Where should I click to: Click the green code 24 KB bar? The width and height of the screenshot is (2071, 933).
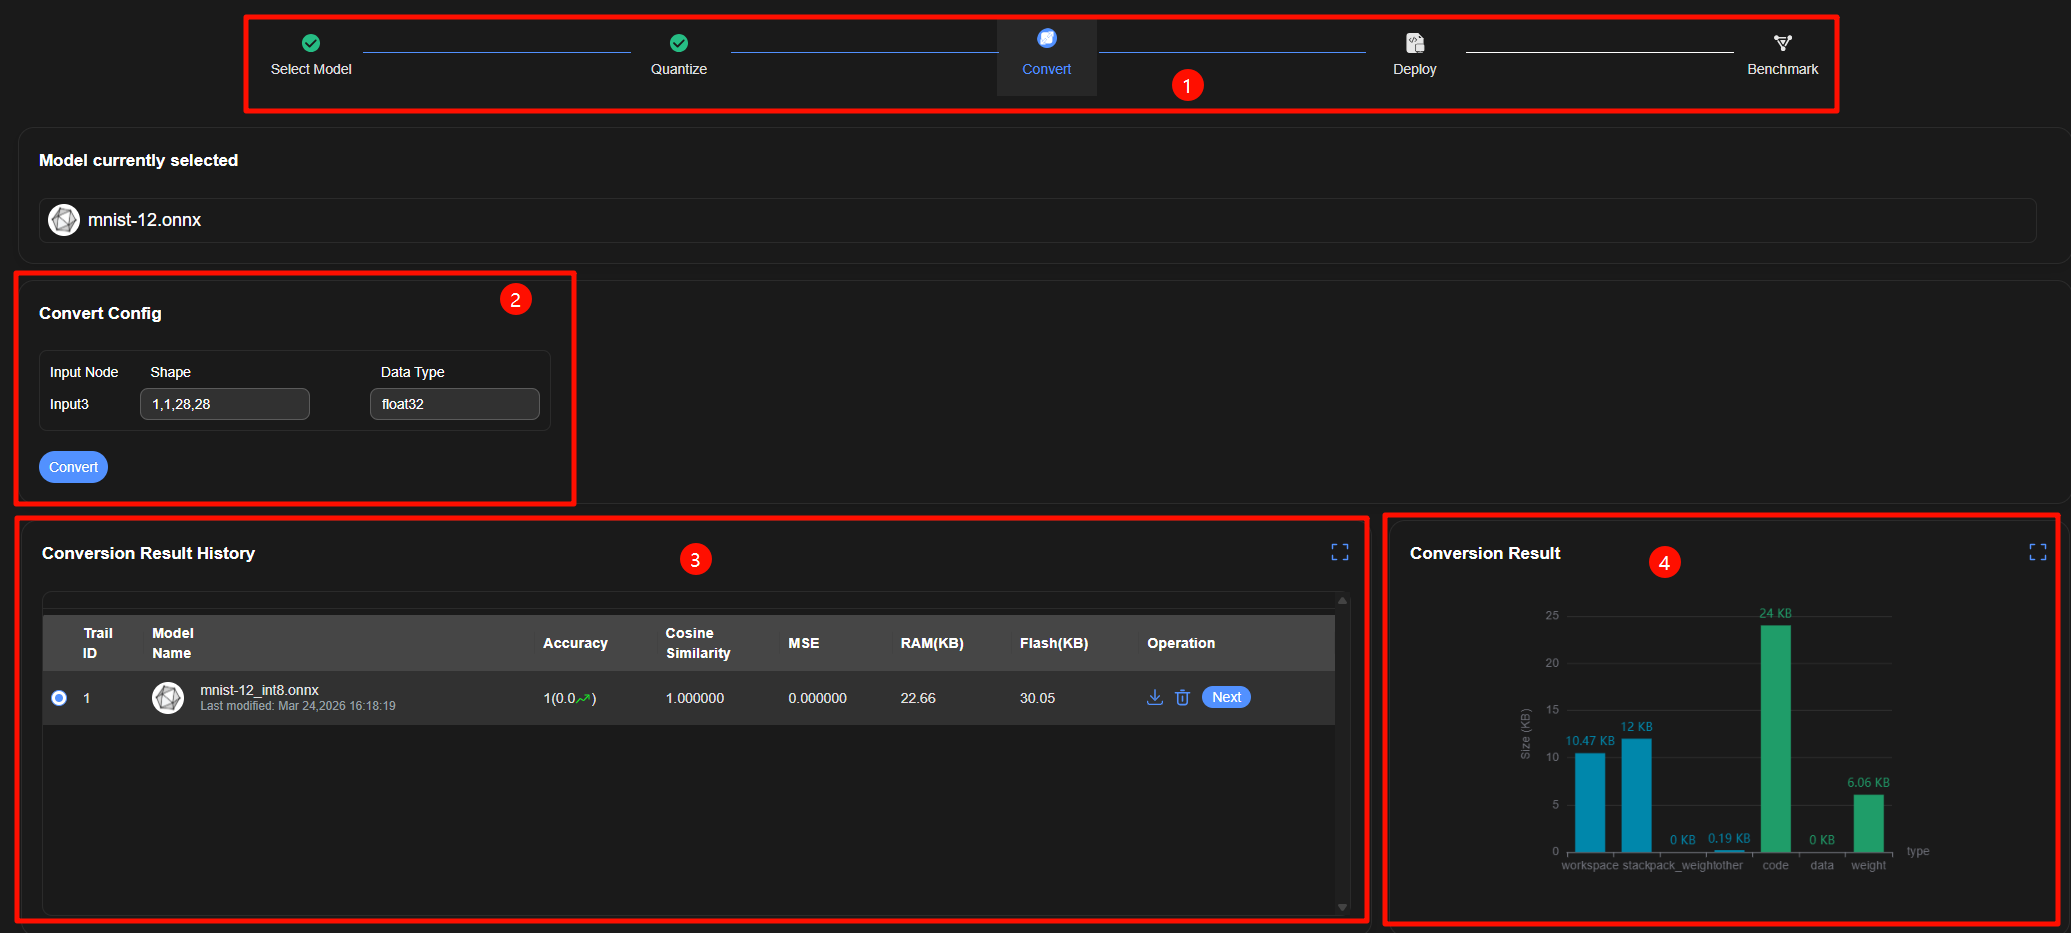coord(1775,738)
